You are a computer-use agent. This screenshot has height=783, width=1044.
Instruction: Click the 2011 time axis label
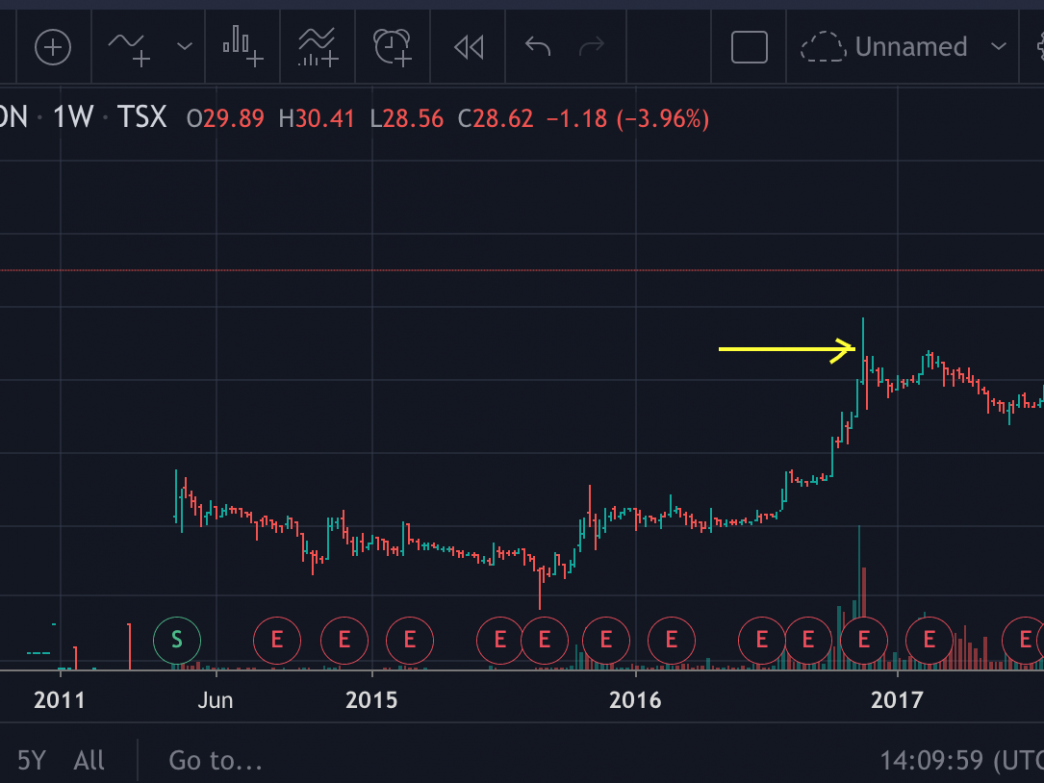[59, 700]
